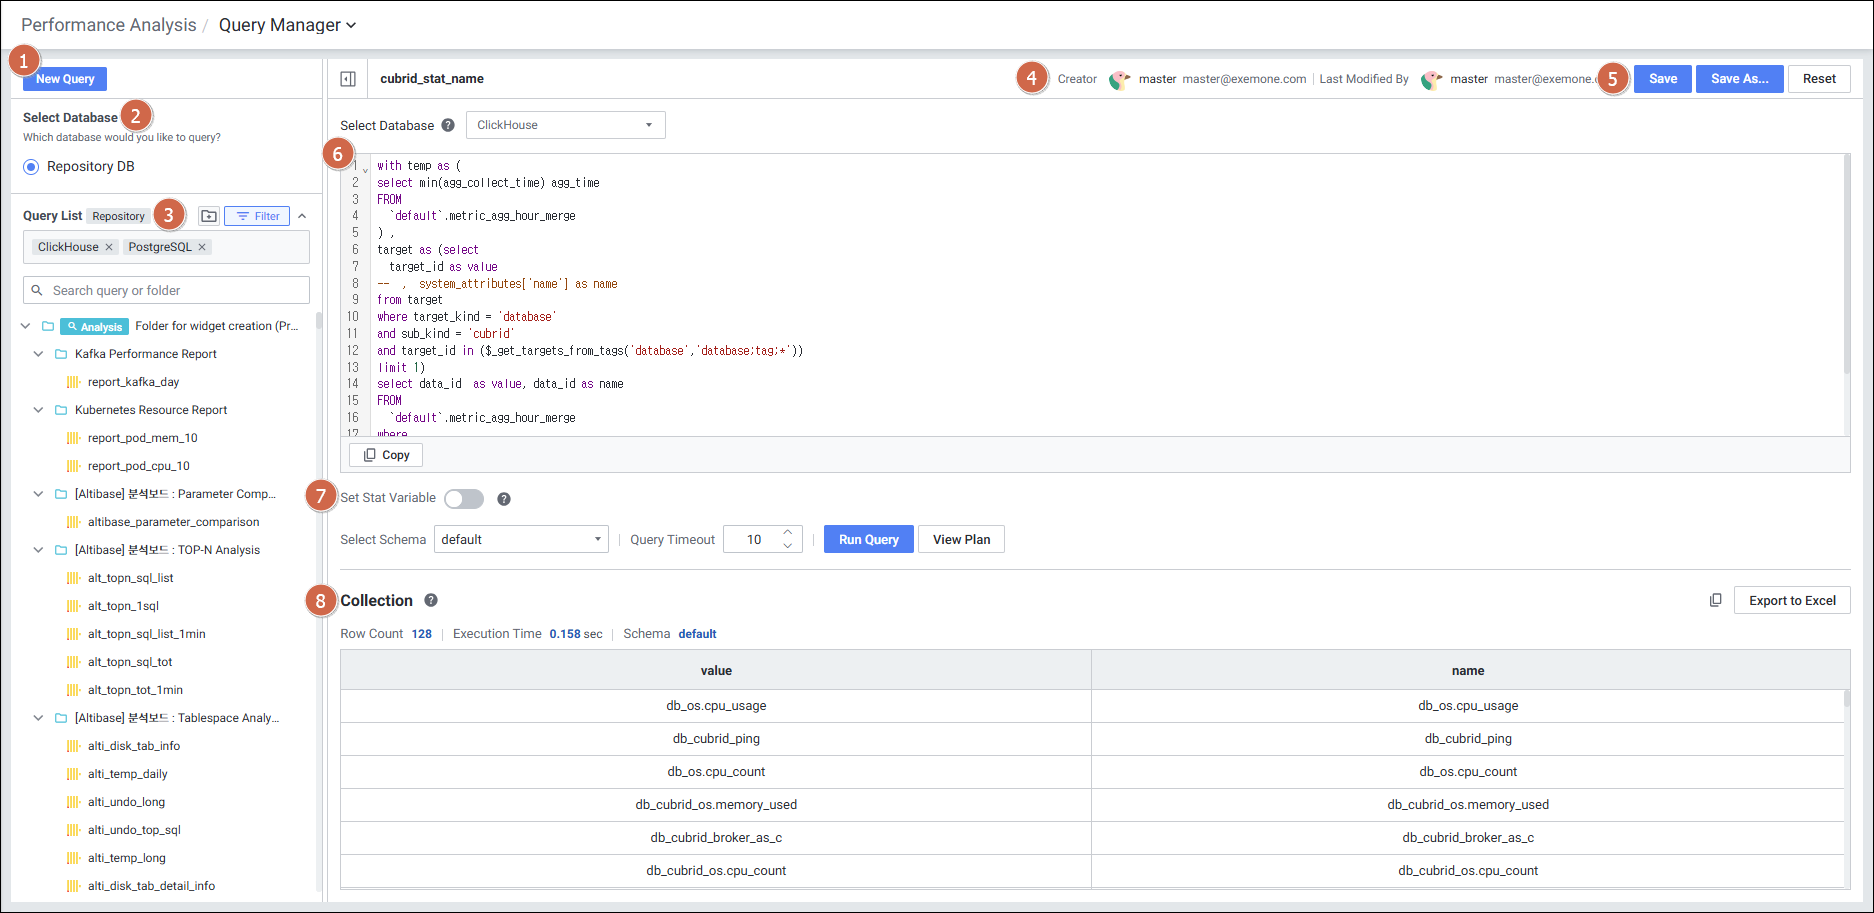Image resolution: width=1874 pixels, height=913 pixels.
Task: Click help icon next to Select Database
Action: tap(448, 125)
